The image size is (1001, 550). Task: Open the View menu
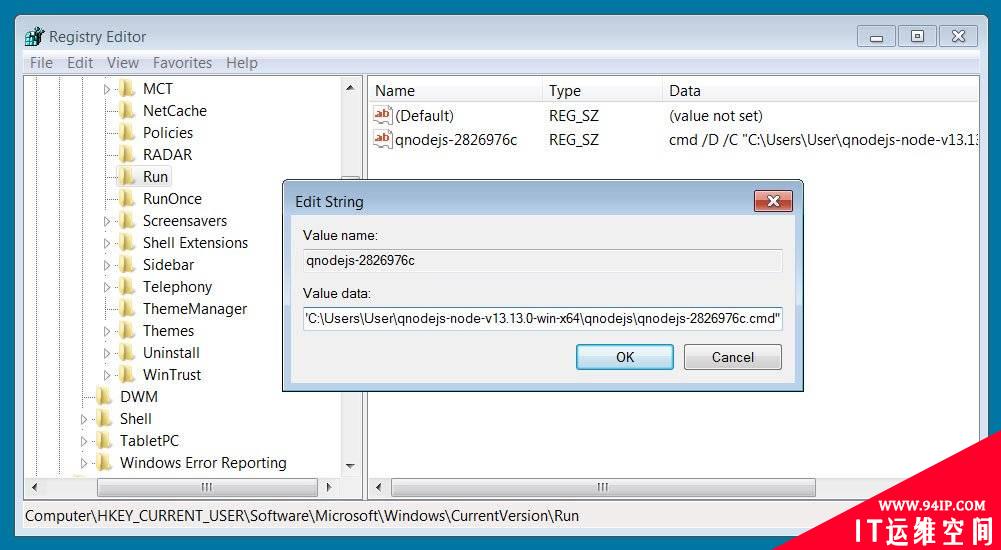click(x=123, y=63)
